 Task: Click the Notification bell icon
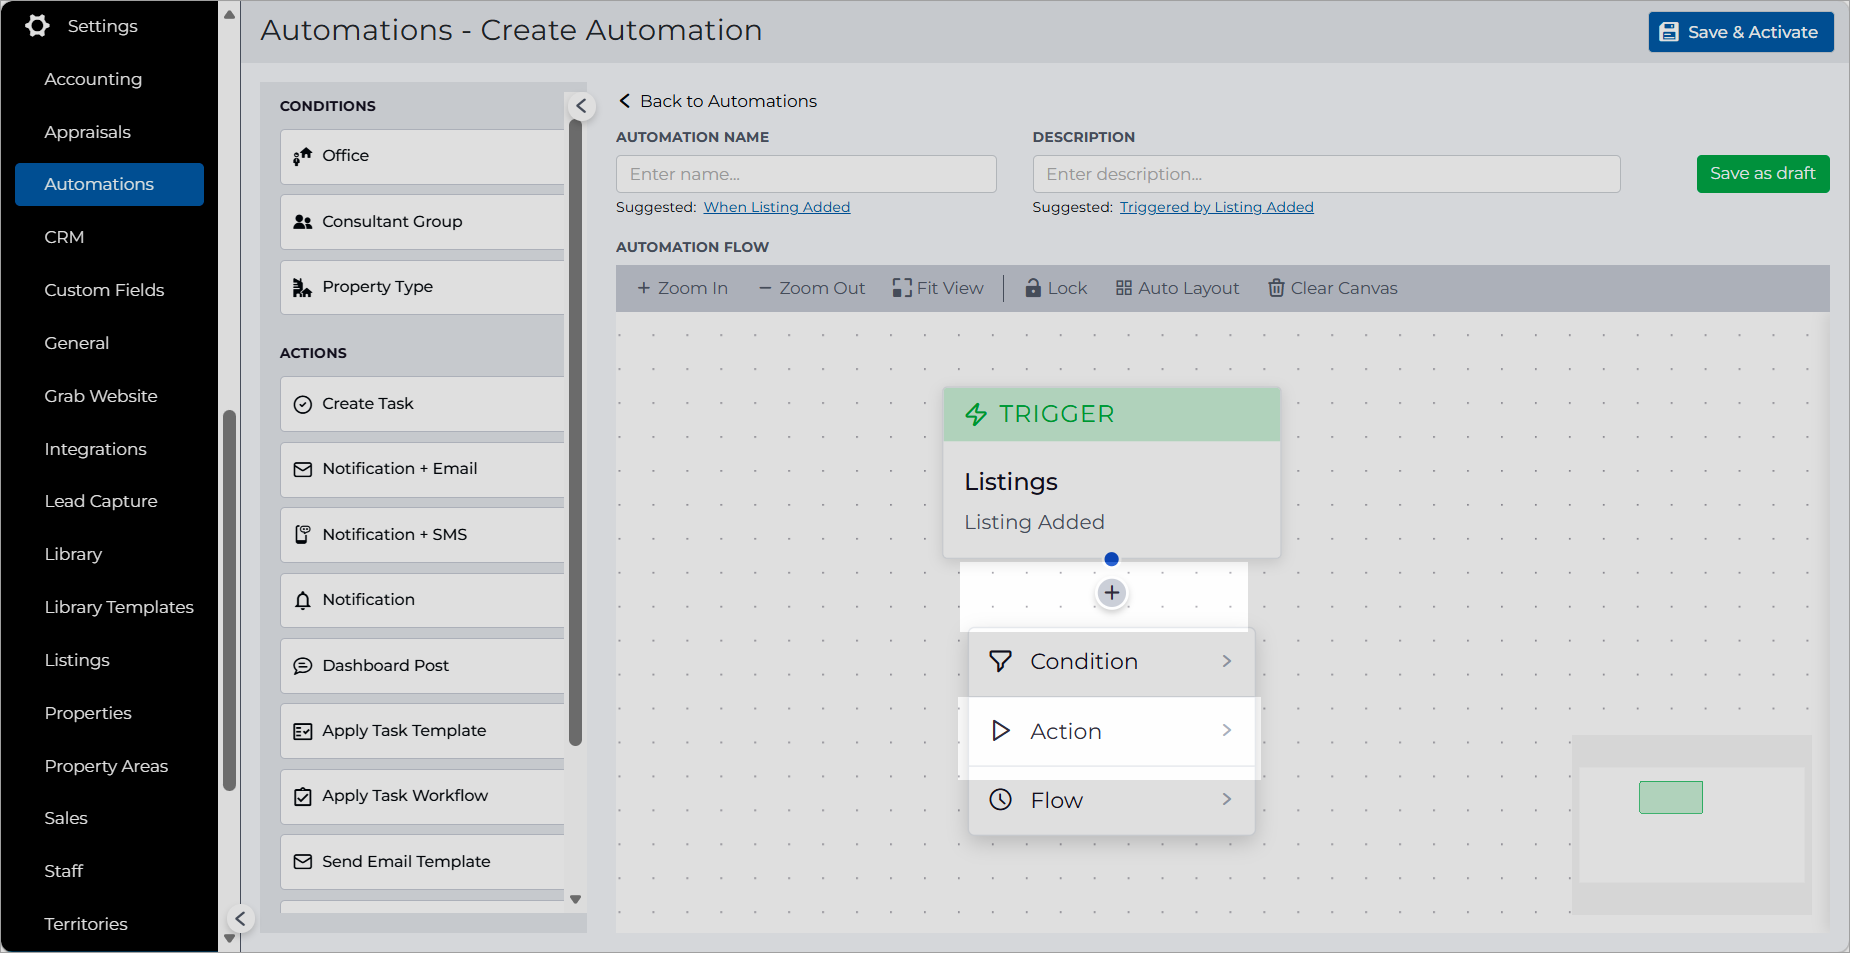[302, 600]
